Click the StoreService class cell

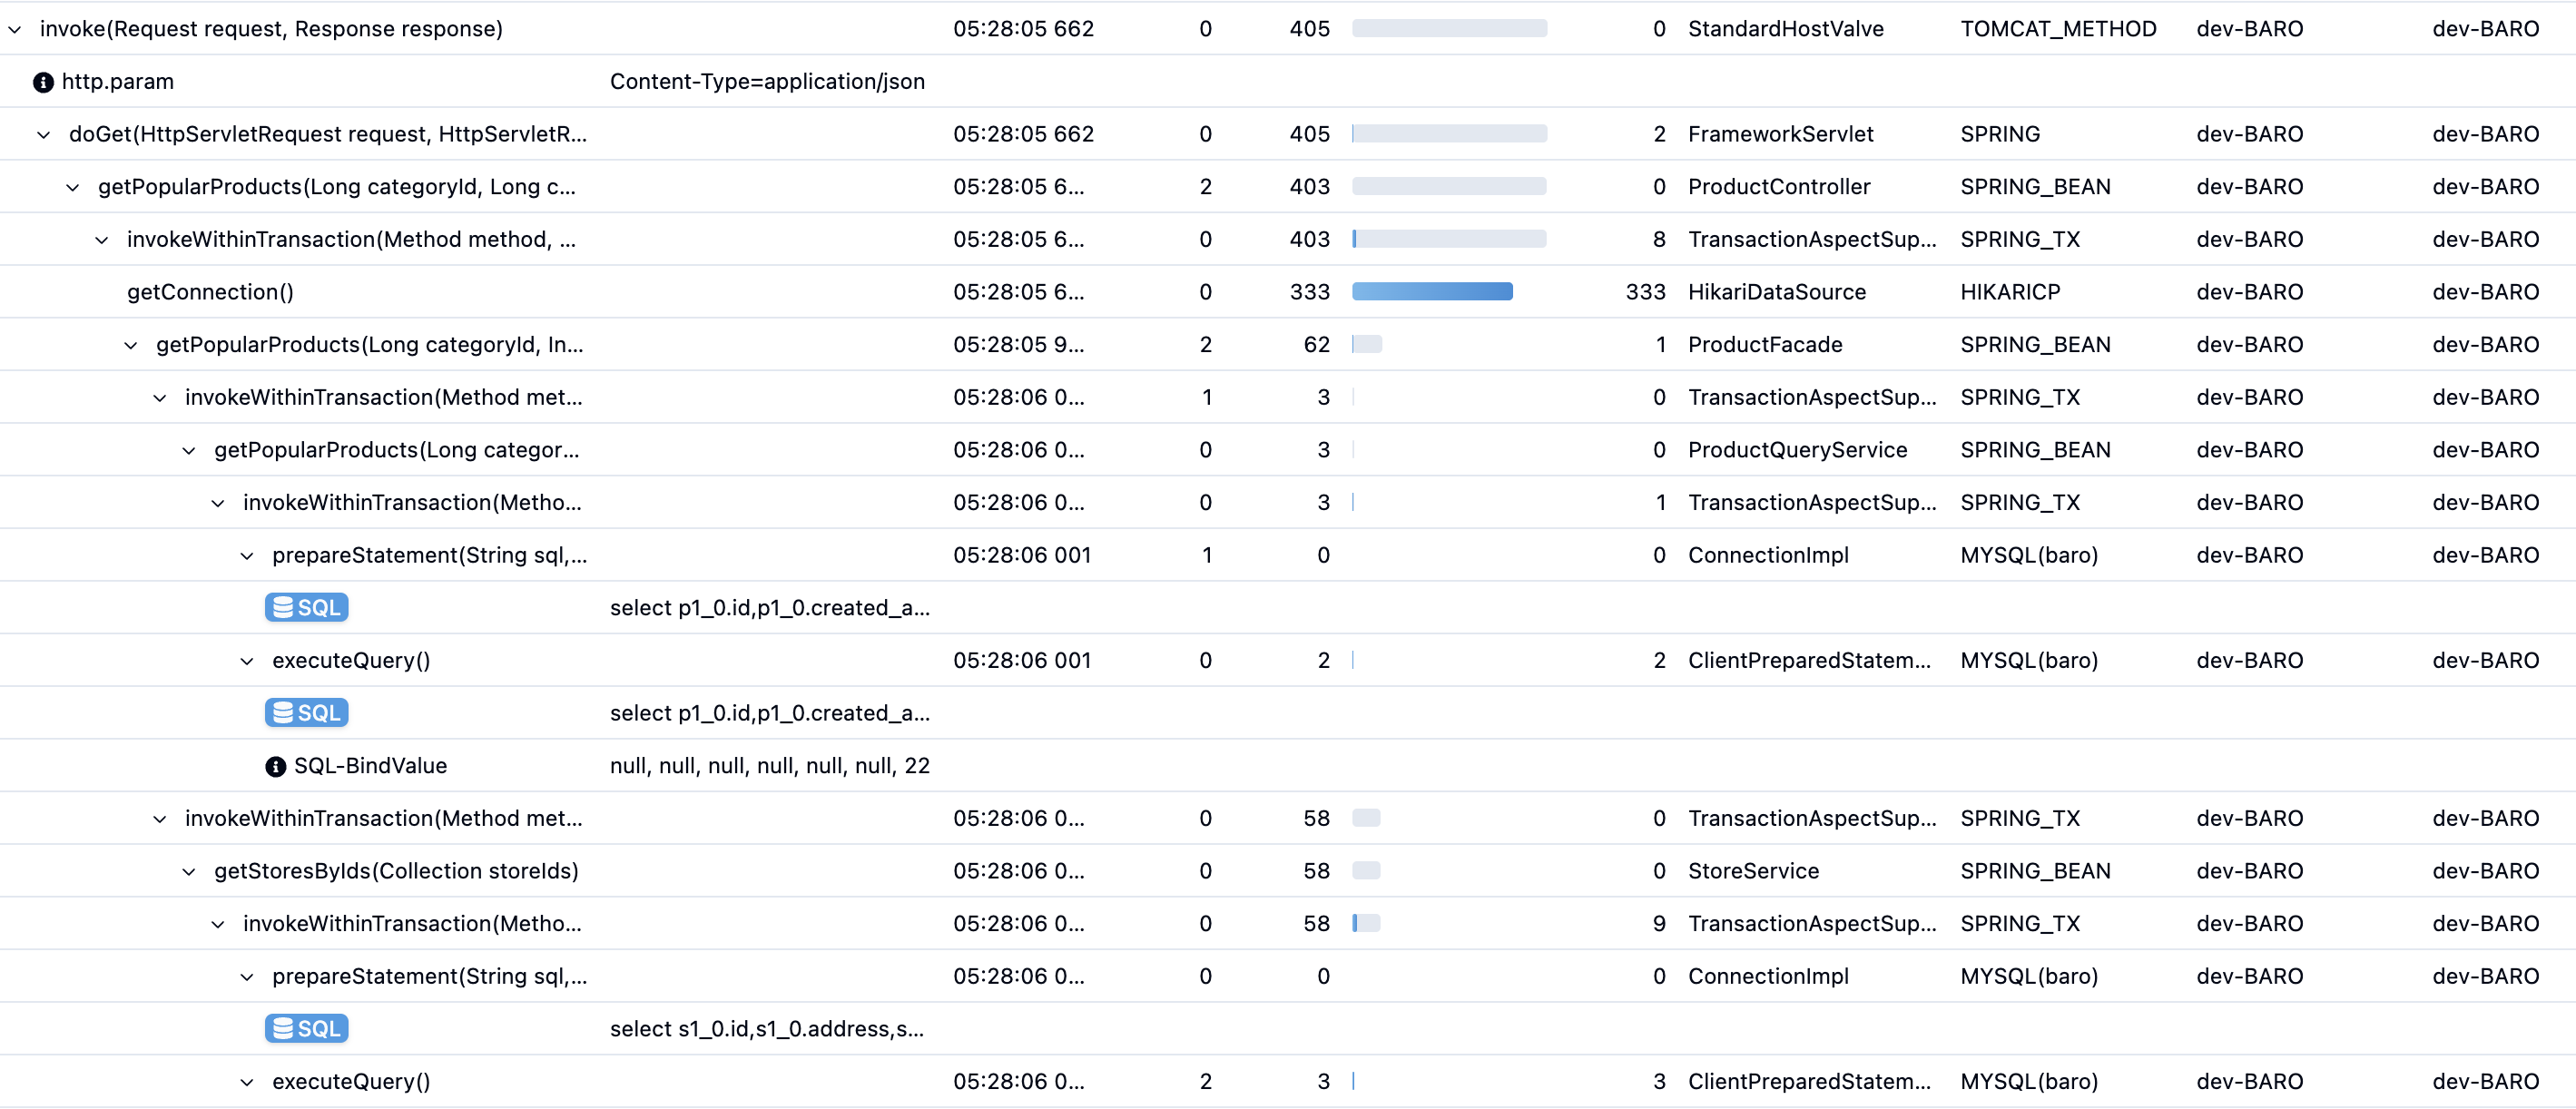click(1752, 871)
